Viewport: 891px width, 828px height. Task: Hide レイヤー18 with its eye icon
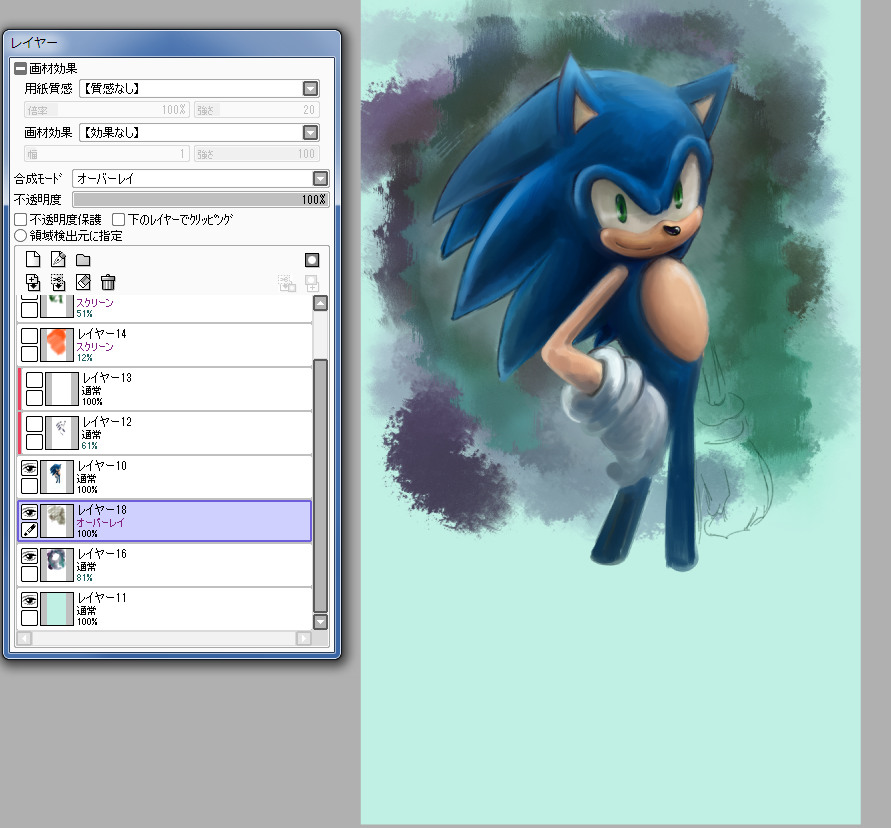(30, 512)
